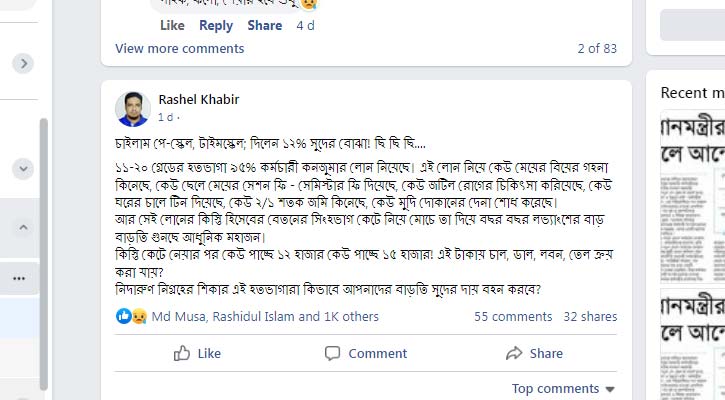Open the post reaction emoji icons
725x400 pixels.
point(131,316)
